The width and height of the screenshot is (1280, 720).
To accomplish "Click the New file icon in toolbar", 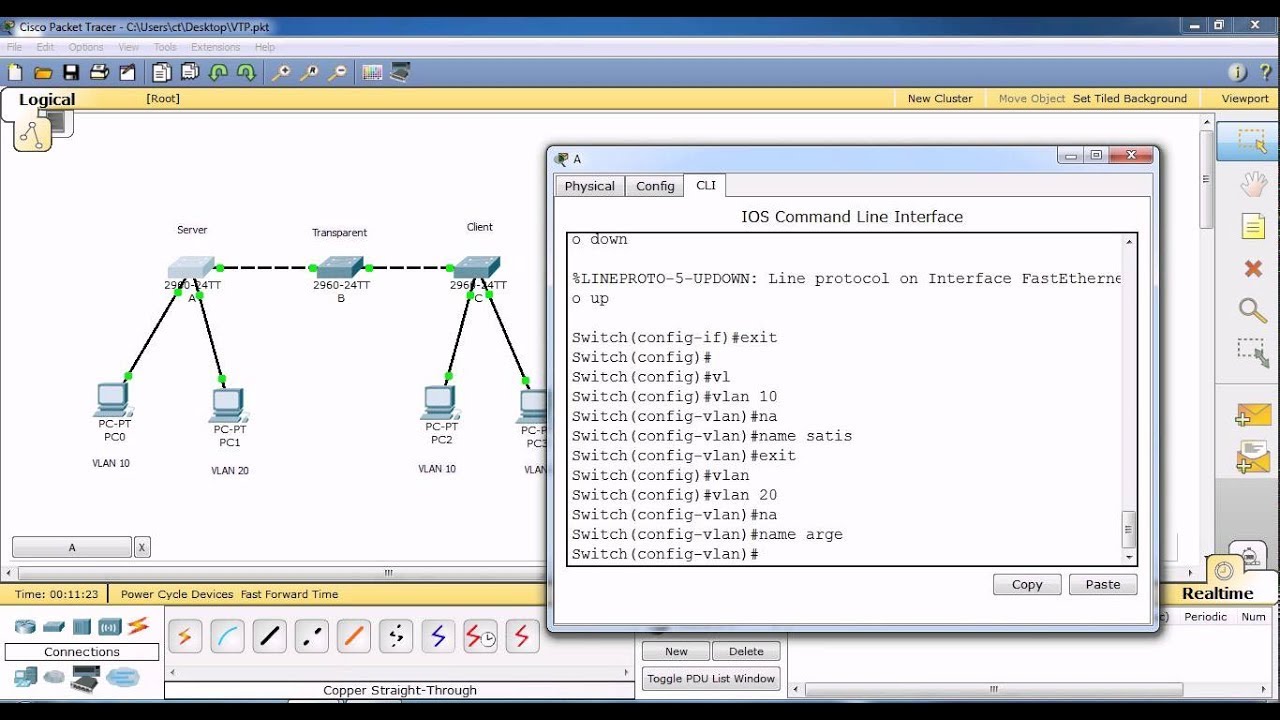I will click(x=15, y=72).
